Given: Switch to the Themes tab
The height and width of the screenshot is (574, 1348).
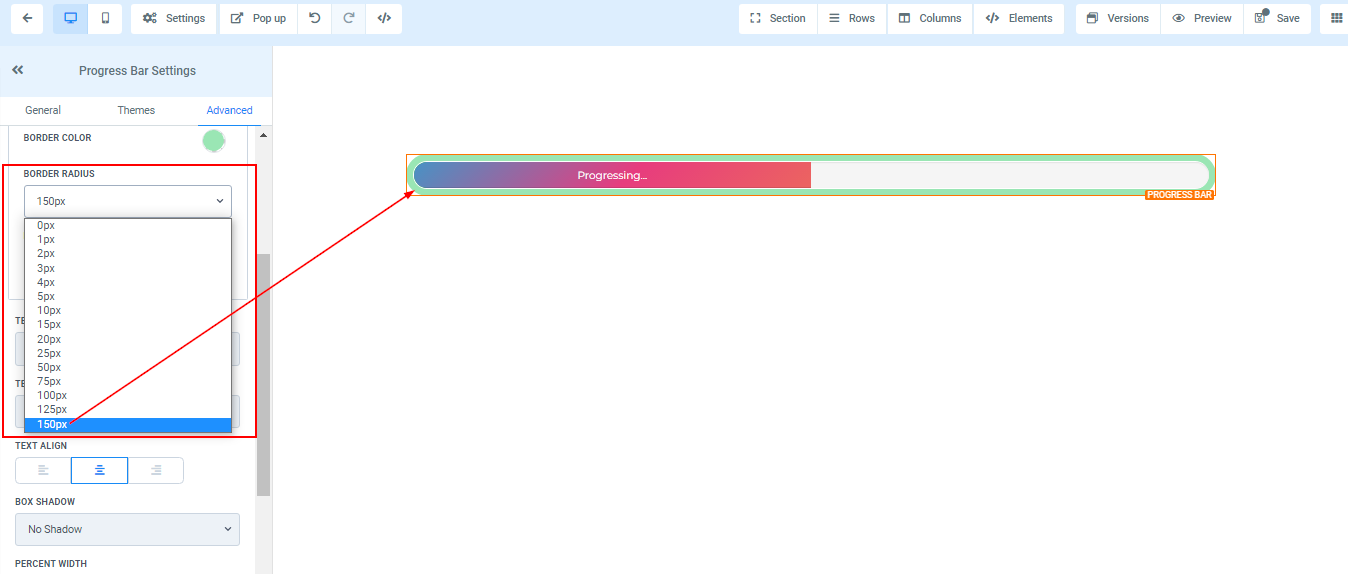Looking at the screenshot, I should [136, 110].
